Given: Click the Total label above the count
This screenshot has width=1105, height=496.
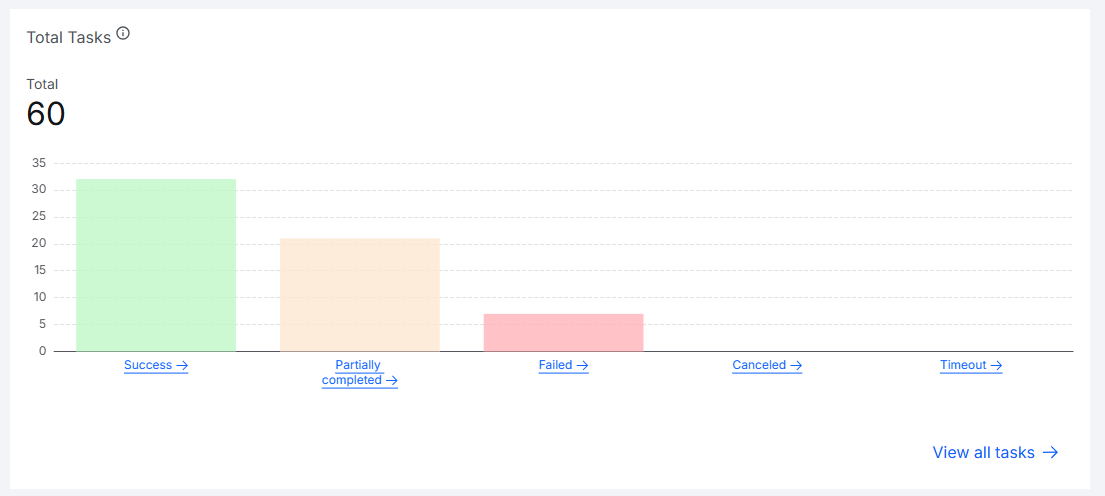Looking at the screenshot, I should pos(42,85).
